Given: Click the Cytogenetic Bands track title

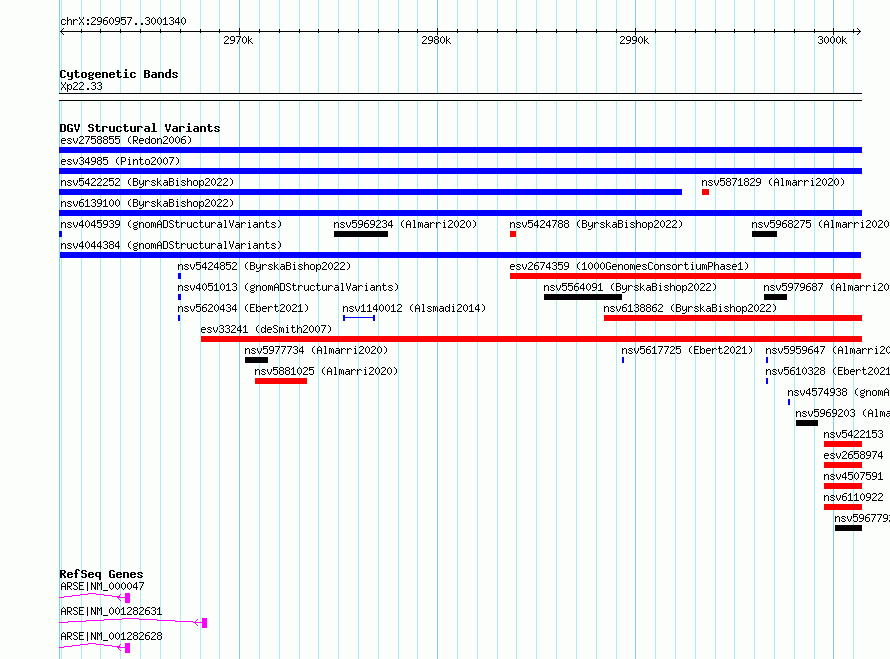Looking at the screenshot, I should (119, 74).
